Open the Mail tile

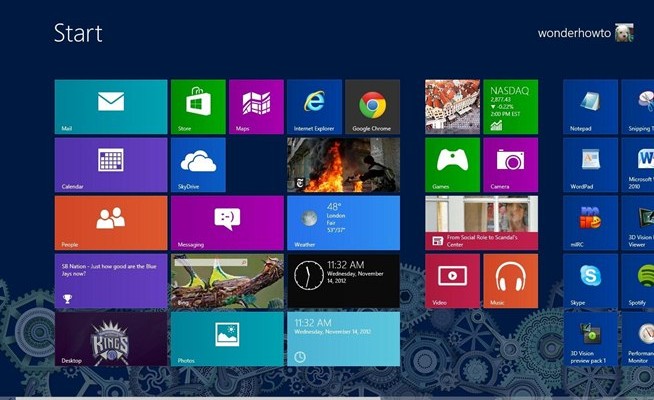[x=111, y=106]
